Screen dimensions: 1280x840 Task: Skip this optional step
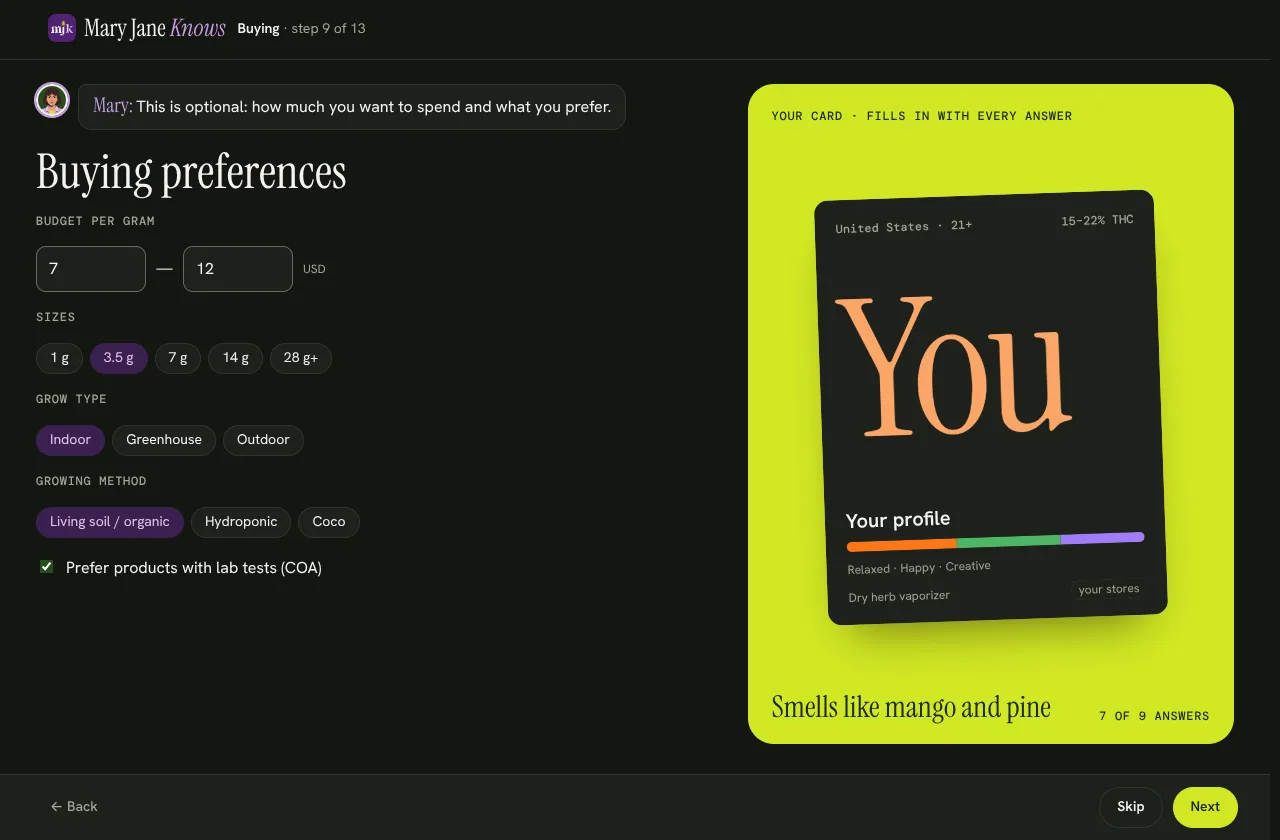1131,807
